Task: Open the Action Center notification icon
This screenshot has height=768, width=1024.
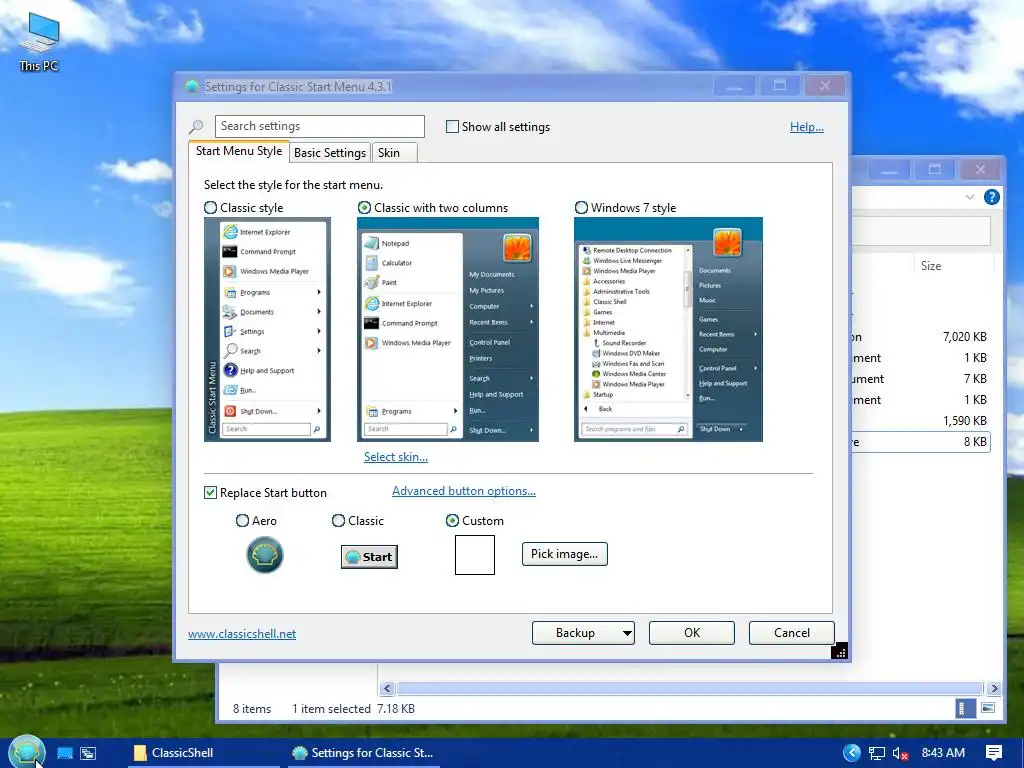Action: (994, 753)
